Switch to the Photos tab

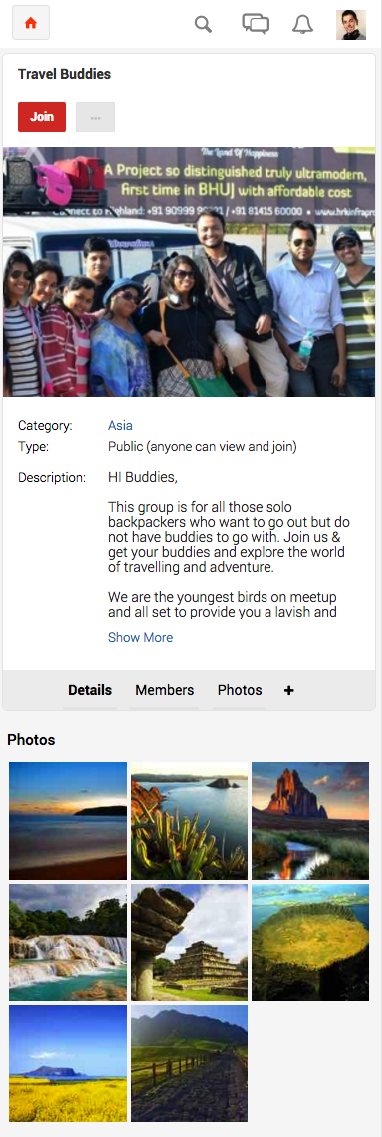(x=240, y=690)
